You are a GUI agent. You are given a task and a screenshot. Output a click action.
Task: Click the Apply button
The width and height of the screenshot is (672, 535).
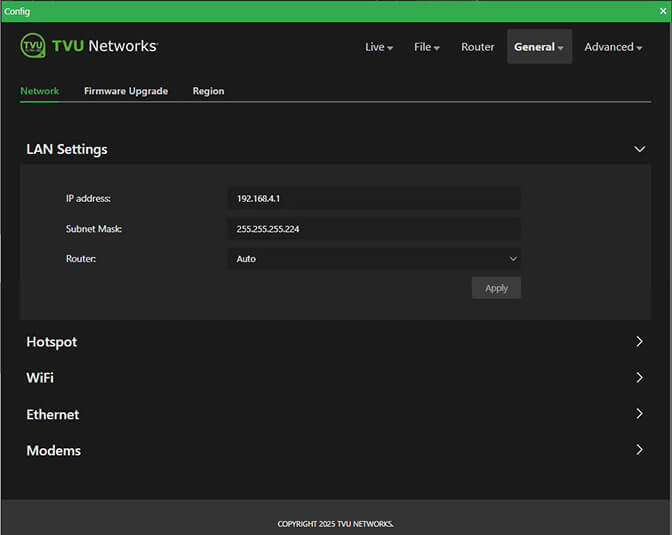[x=496, y=288]
